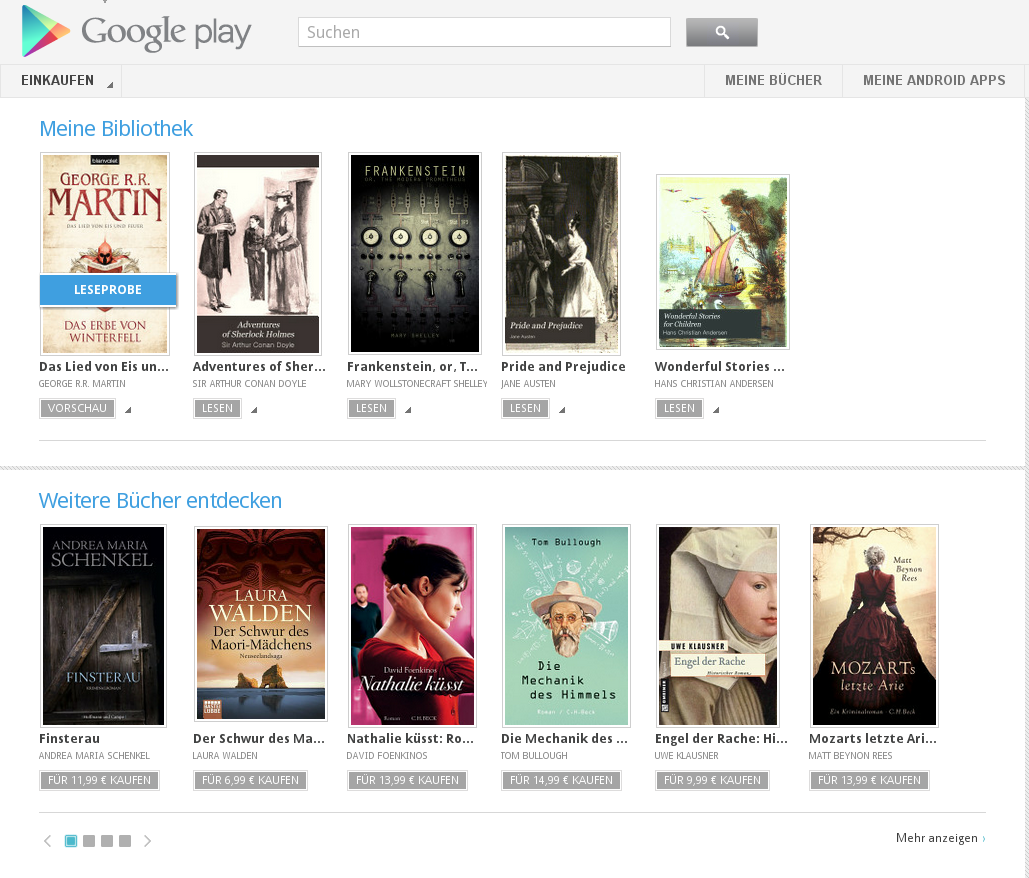
Task: Click the title 'Adventures of Sher...'
Action: (259, 367)
